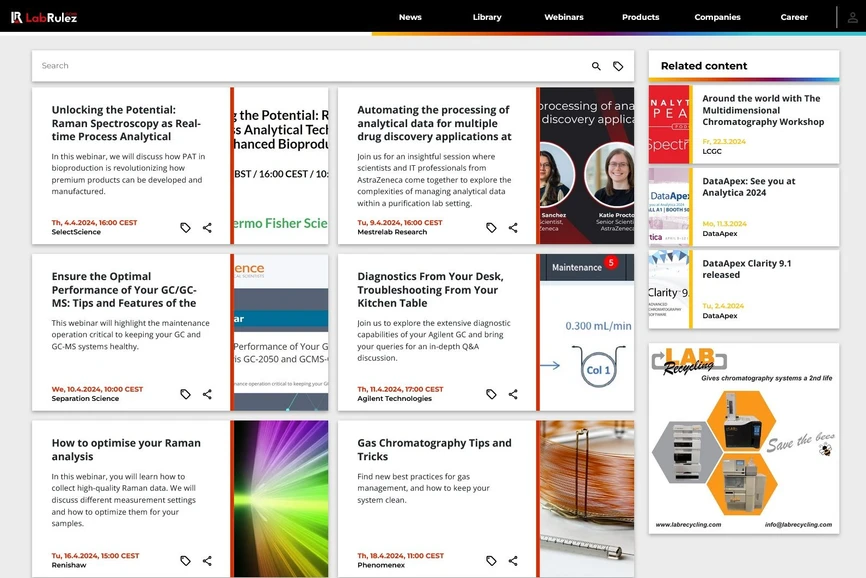Open the Library menu
This screenshot has width=866, height=578.
point(487,17)
